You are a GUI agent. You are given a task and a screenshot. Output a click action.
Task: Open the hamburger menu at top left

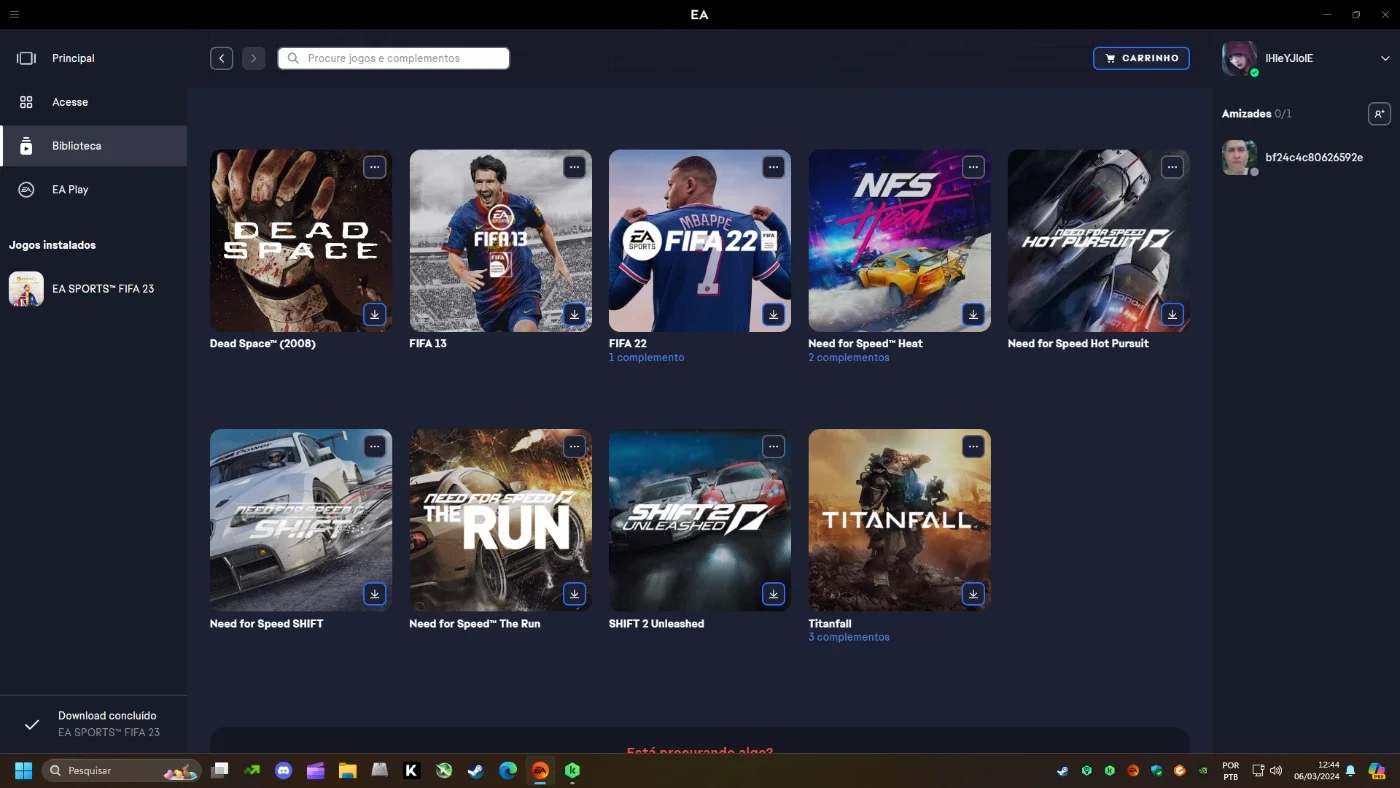14,15
